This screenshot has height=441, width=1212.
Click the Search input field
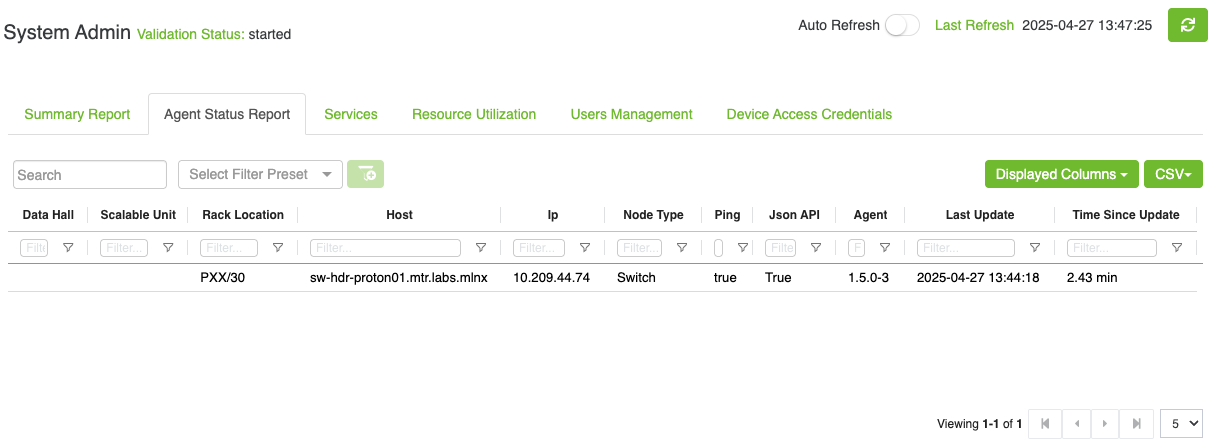tap(90, 175)
